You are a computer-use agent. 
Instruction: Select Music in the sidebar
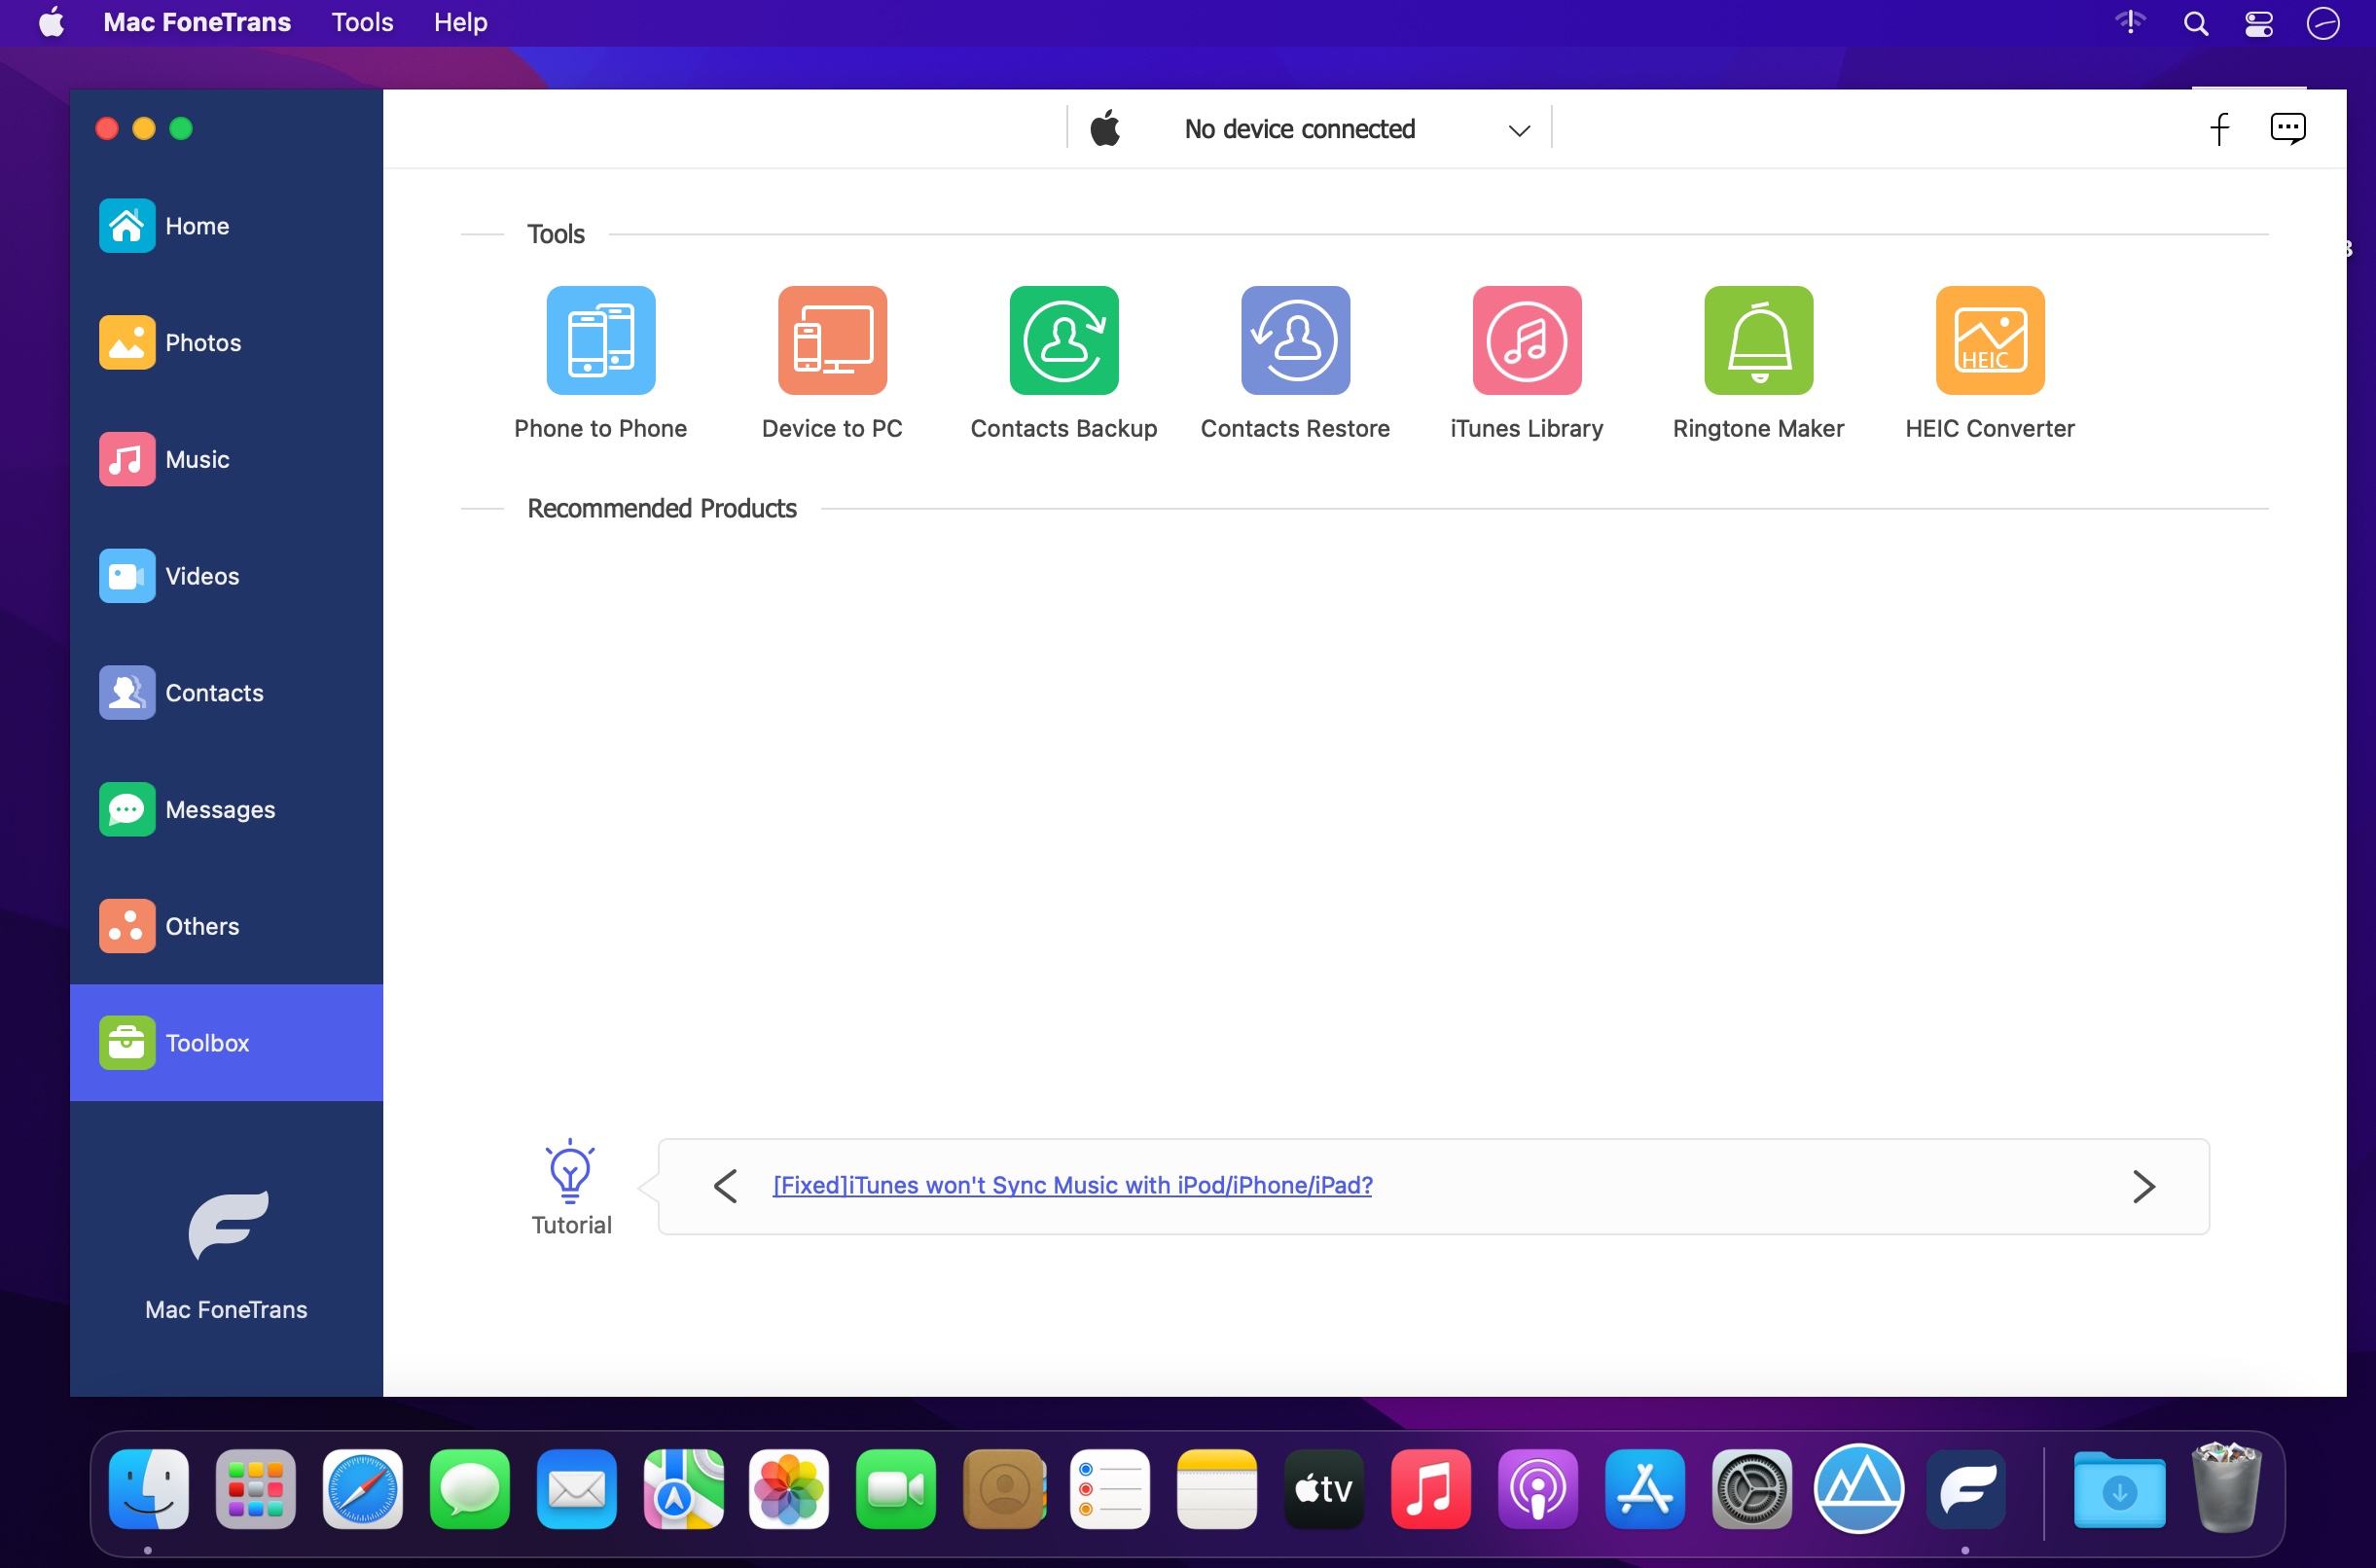(226, 459)
